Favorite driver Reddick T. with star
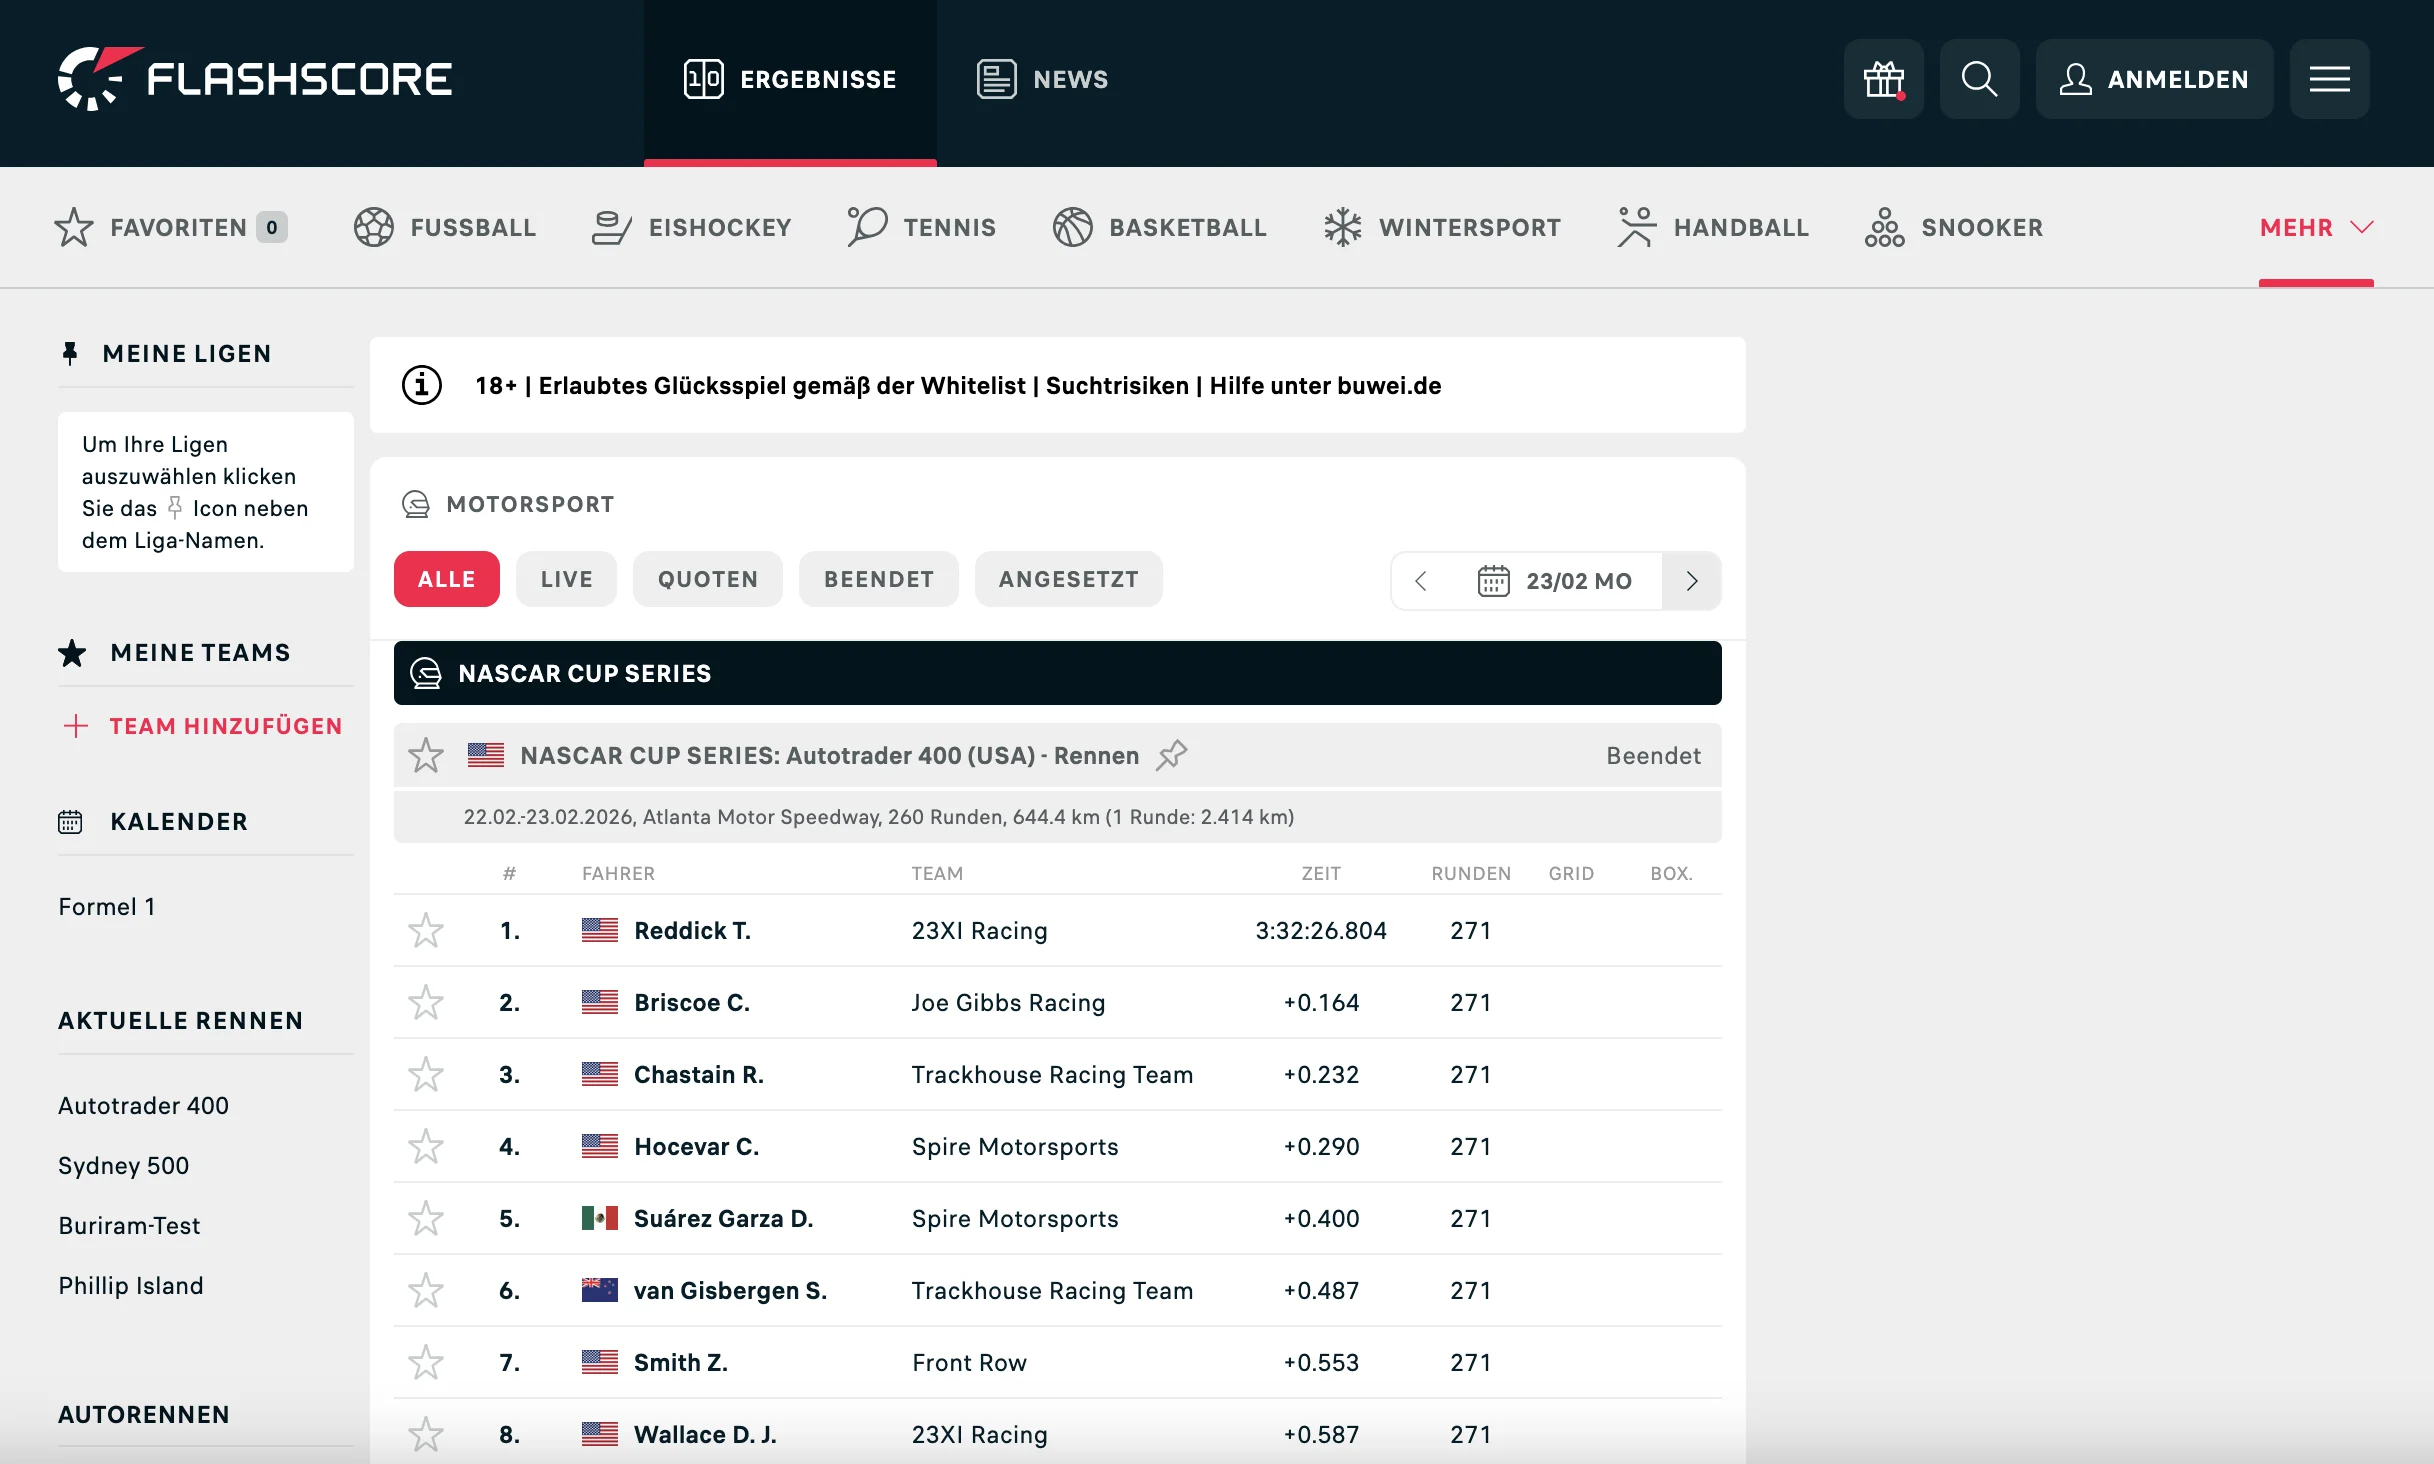Screen dimensions: 2434x1464 coord(426,931)
